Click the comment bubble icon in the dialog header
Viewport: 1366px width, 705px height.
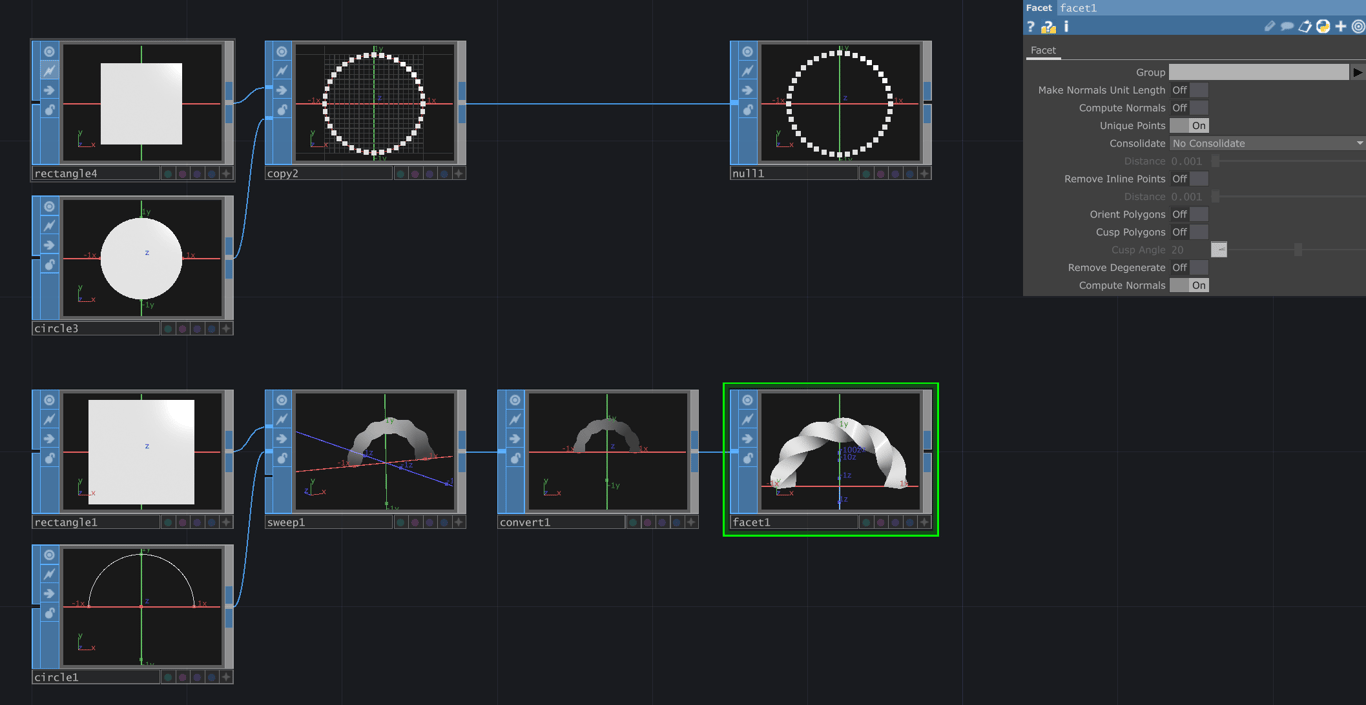tap(1287, 26)
